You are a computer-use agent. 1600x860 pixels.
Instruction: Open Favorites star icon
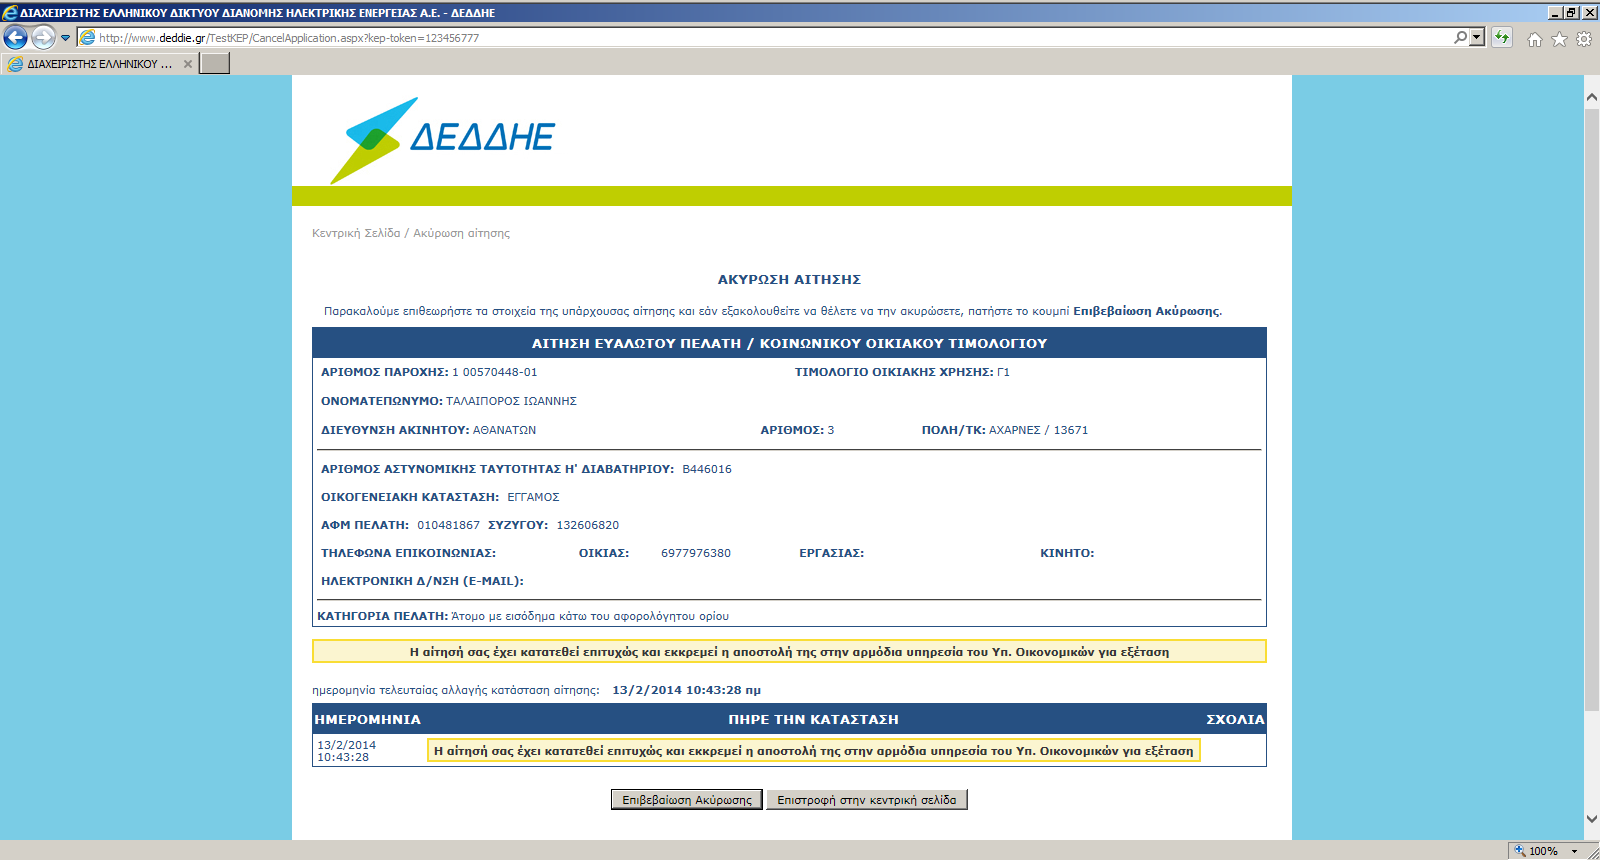click(1559, 39)
